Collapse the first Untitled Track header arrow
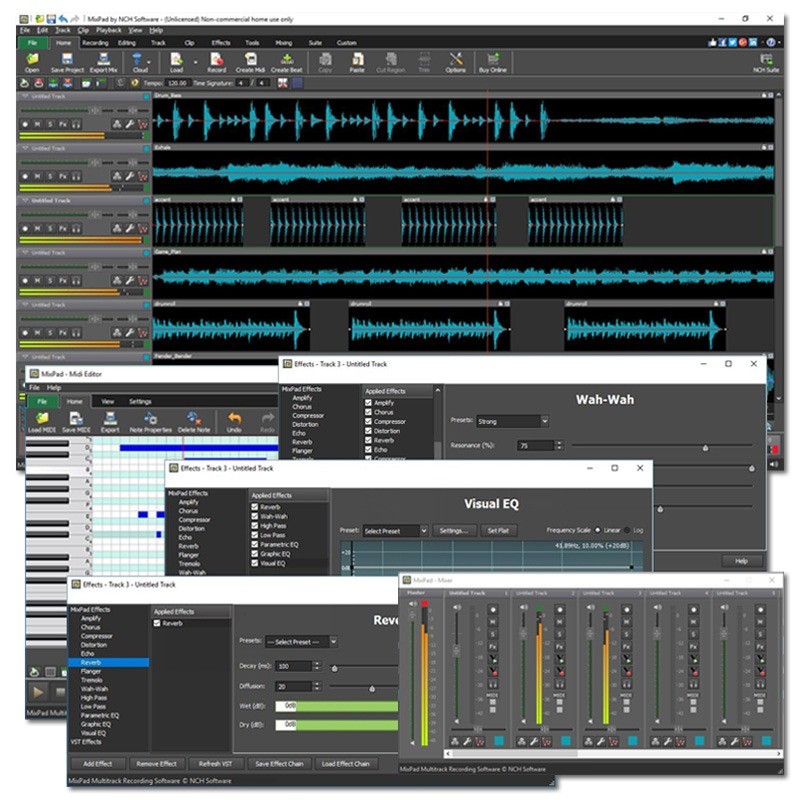Image resolution: width=800 pixels, height=800 pixels. [x=24, y=96]
